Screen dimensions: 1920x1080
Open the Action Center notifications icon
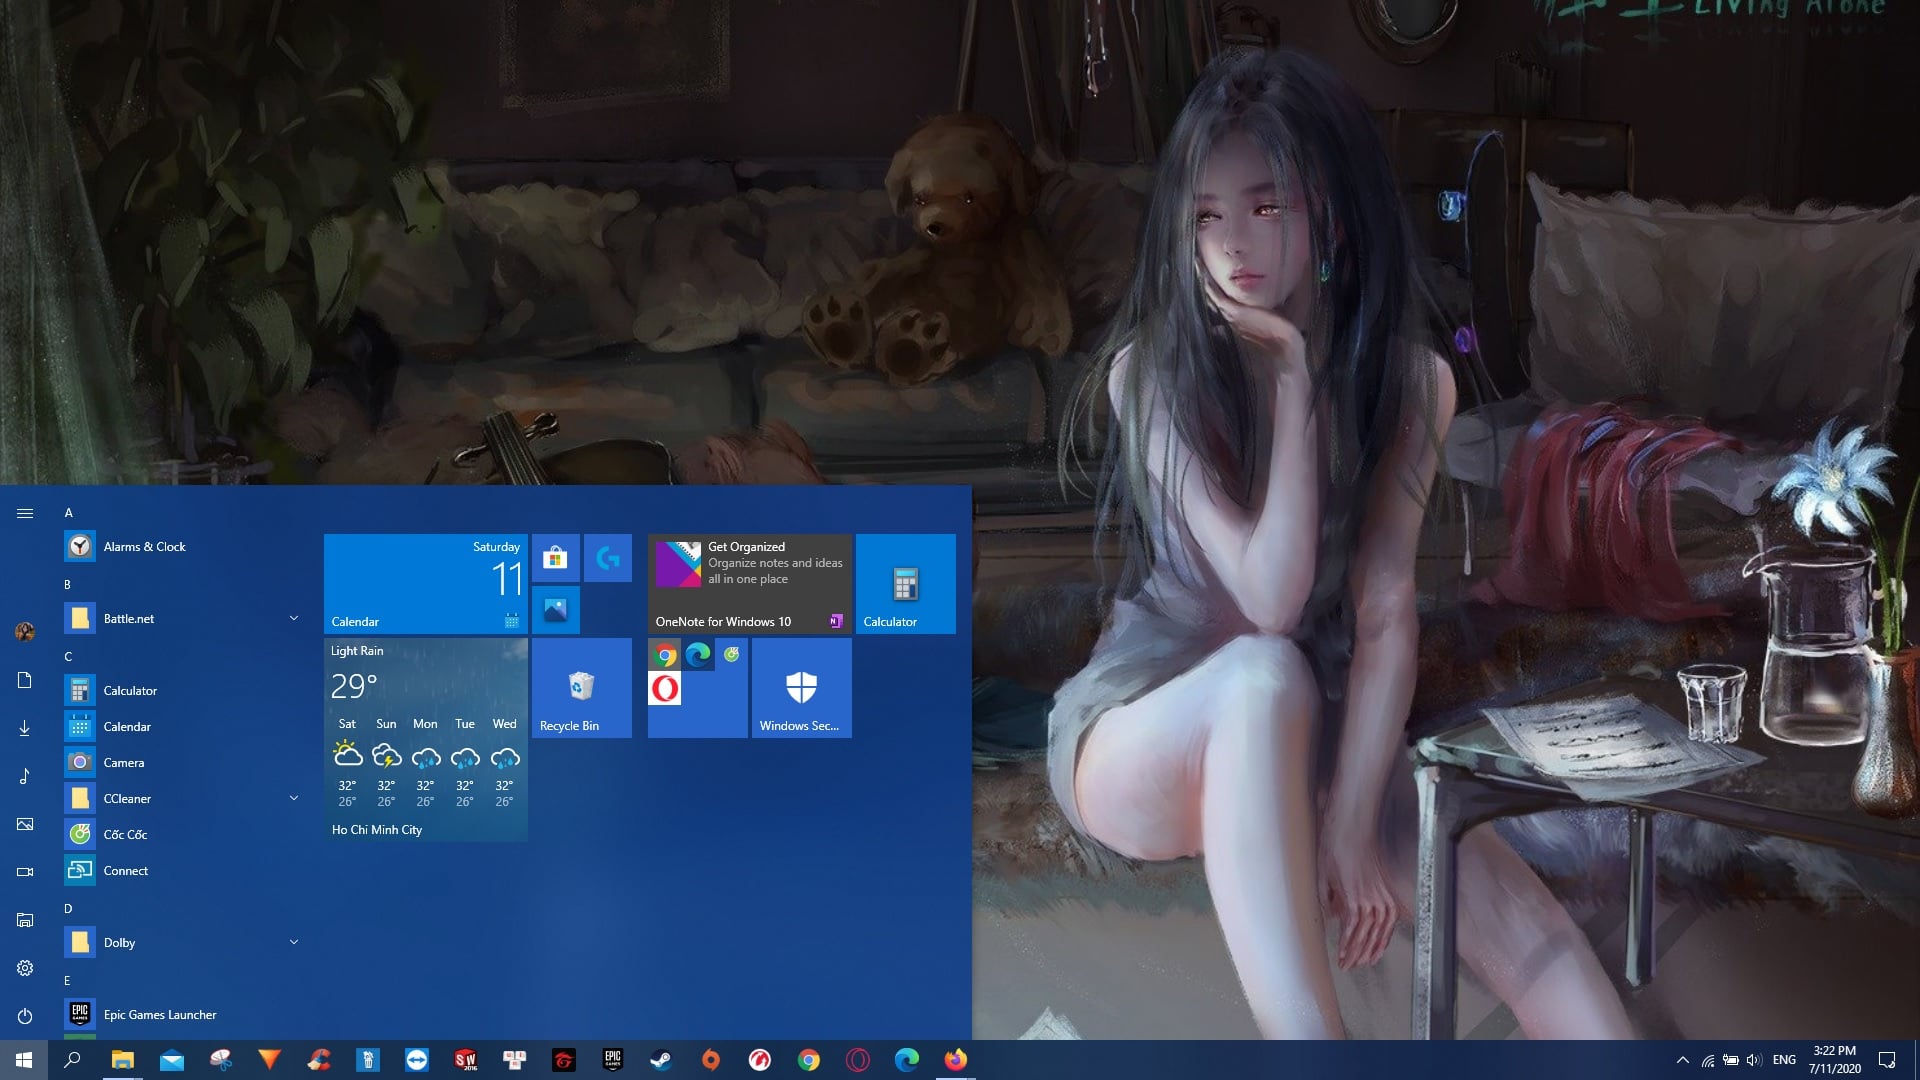pos(1887,1060)
